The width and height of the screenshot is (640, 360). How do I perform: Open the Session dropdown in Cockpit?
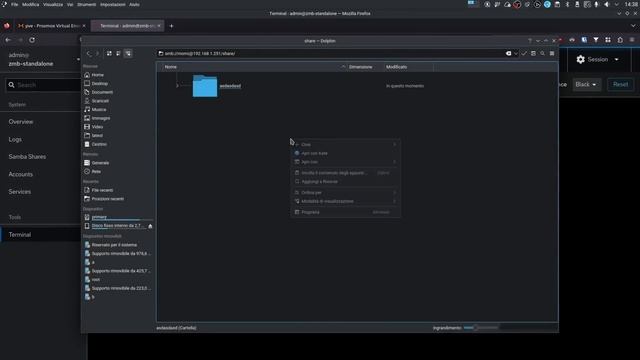pos(597,60)
